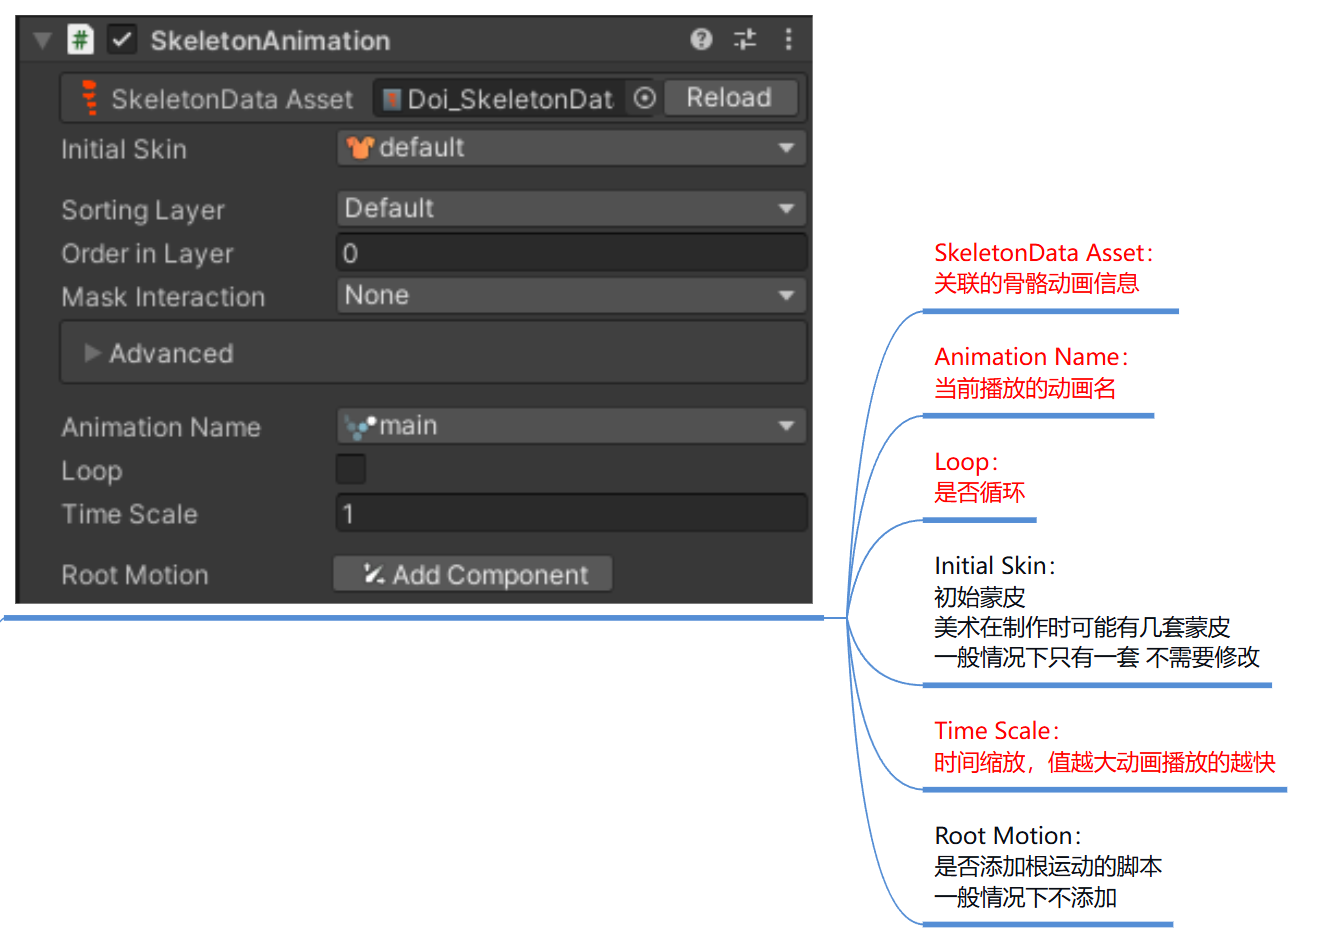Open the Animation Name dropdown showing main

571,426
